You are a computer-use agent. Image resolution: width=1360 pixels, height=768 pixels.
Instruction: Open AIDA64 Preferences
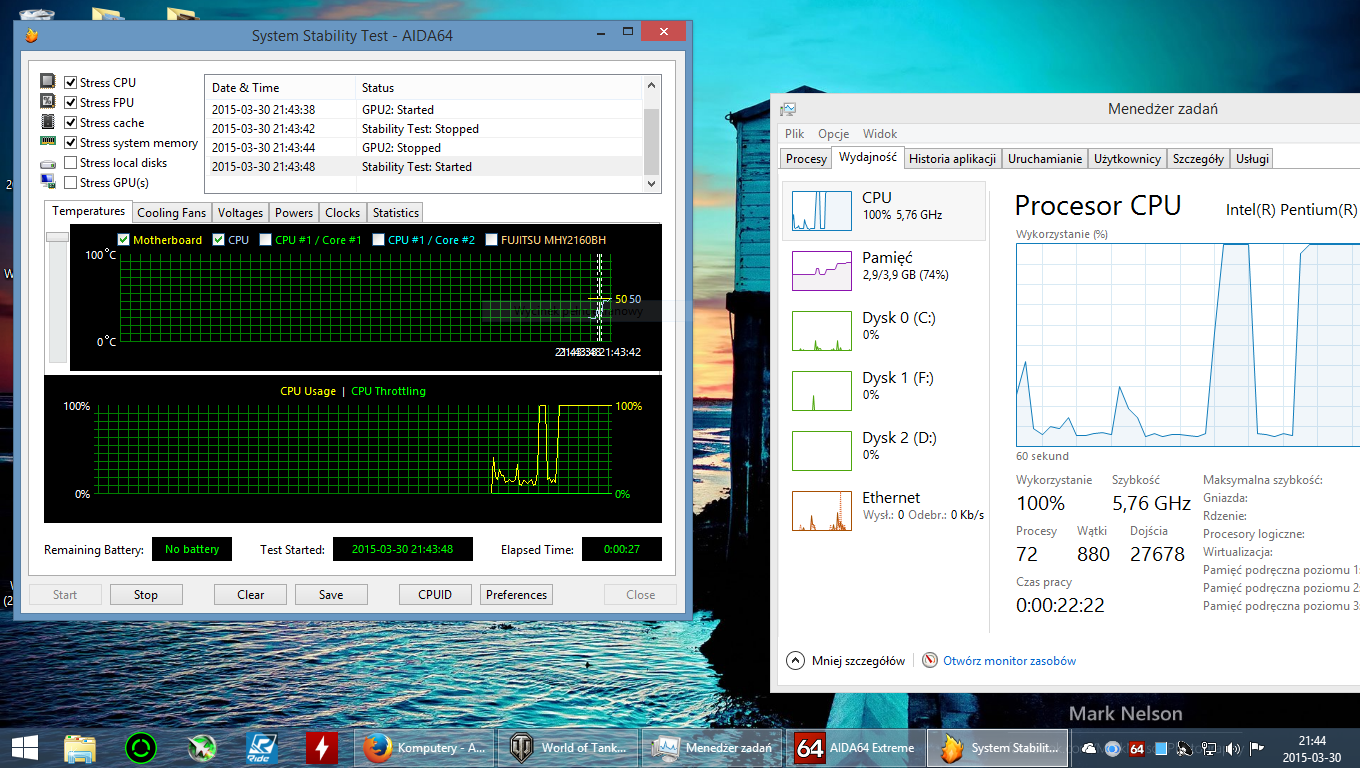pos(517,595)
